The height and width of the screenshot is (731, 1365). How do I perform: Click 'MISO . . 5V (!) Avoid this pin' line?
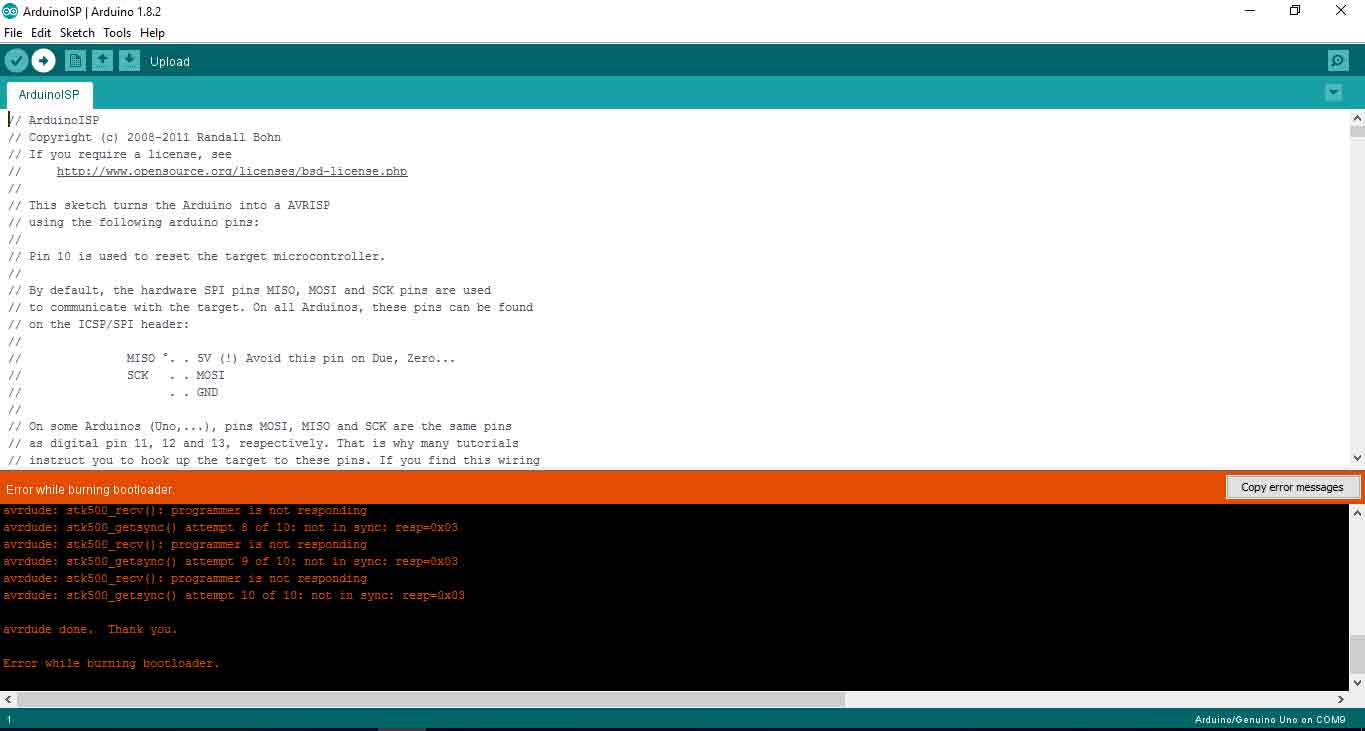(x=232, y=358)
